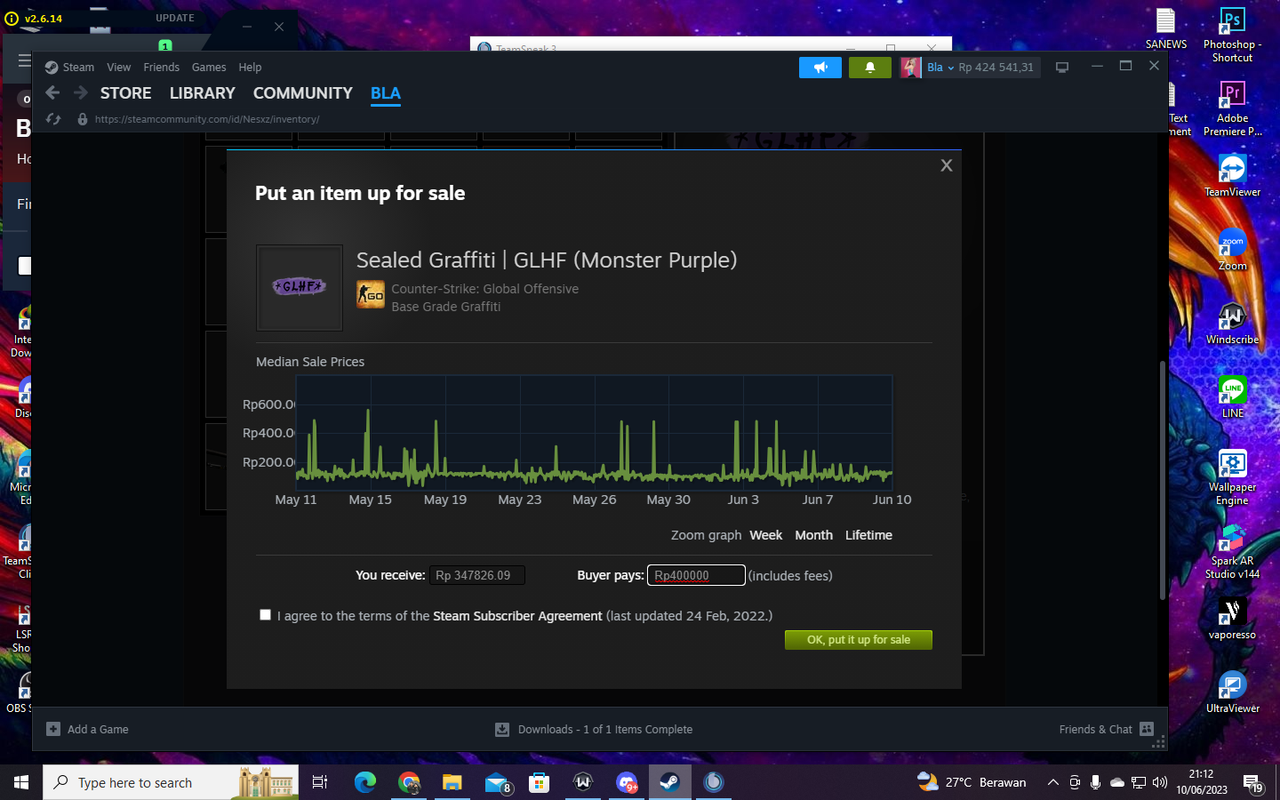Open Microsoft Edge from taskbar
The width and height of the screenshot is (1280, 800).
(x=365, y=782)
